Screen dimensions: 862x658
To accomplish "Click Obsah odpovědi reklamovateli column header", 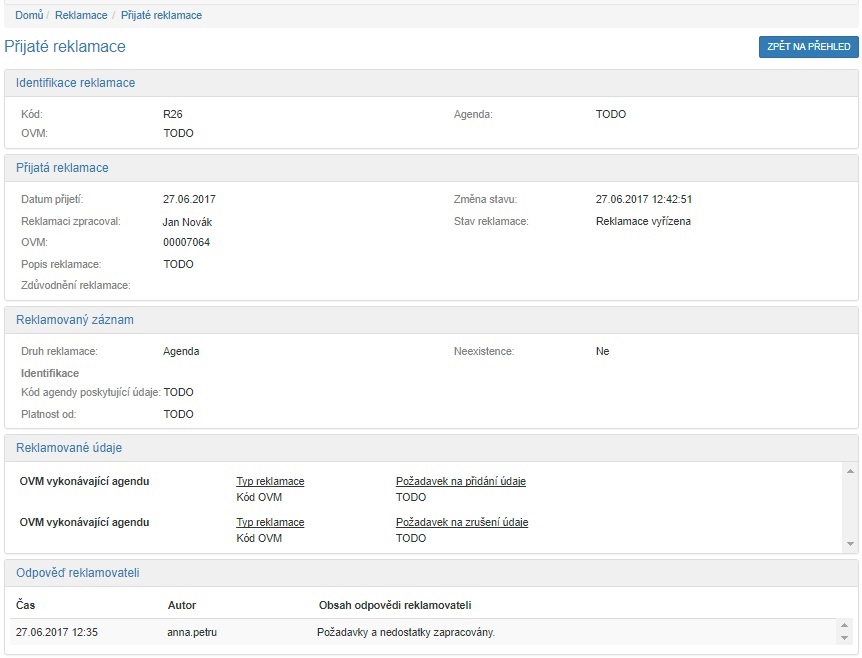I will (394, 605).
